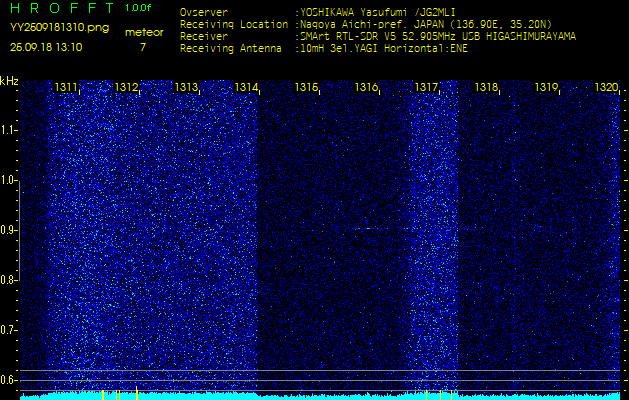Click the 1316 time axis label
Image resolution: width=629 pixels, height=400 pixels.
366,87
